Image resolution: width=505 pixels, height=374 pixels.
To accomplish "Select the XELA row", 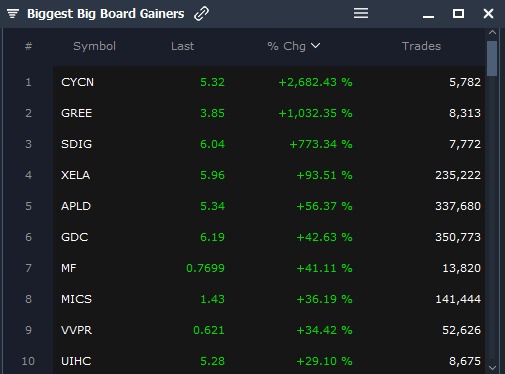I will click(269, 175).
